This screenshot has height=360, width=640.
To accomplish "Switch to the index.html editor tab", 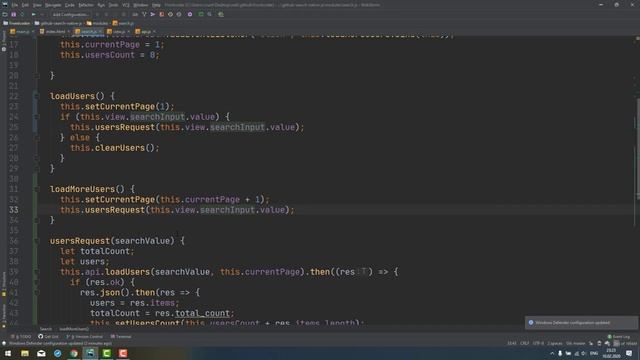I will coord(55,31).
